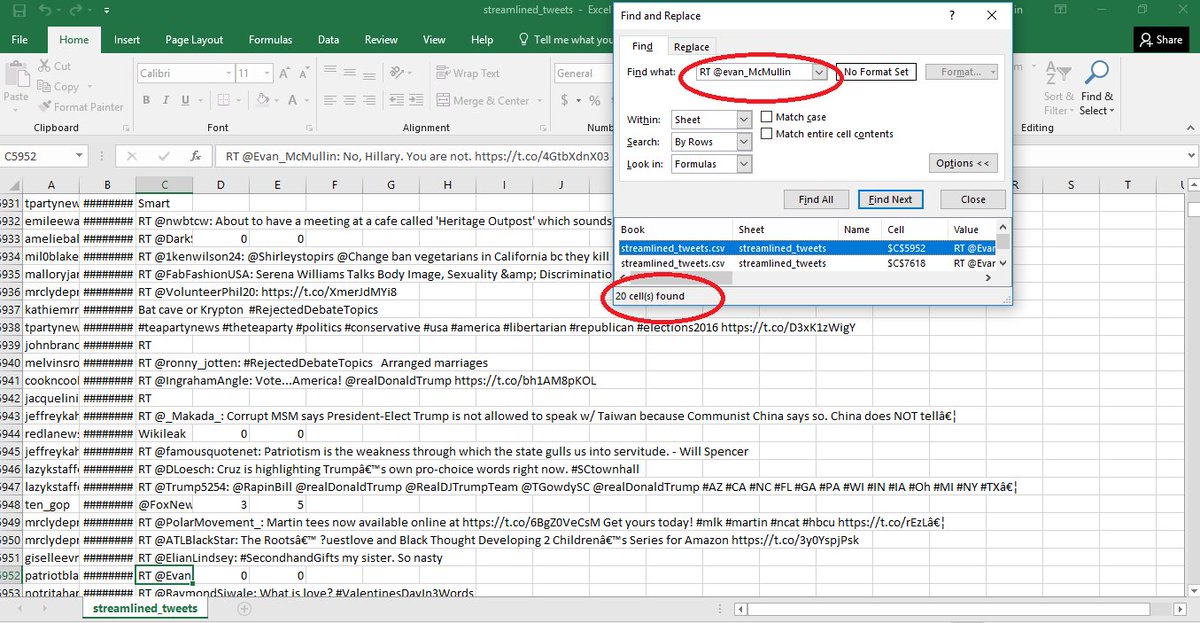This screenshot has width=1200, height=623.
Task: Open the File menu
Action: pos(20,40)
